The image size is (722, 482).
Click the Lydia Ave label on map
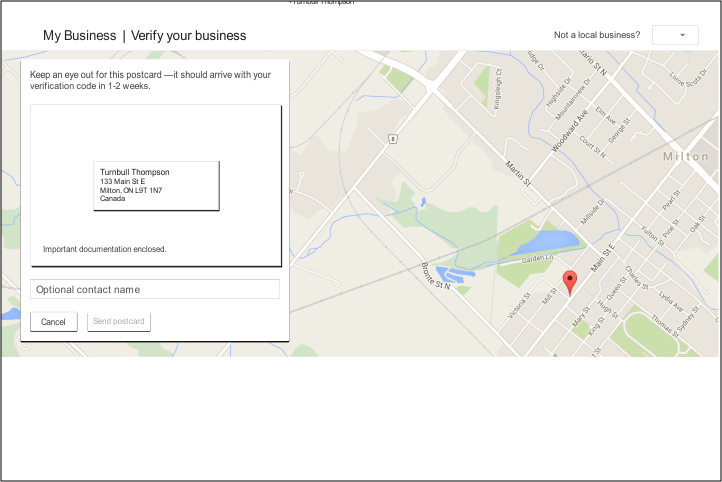point(670,300)
